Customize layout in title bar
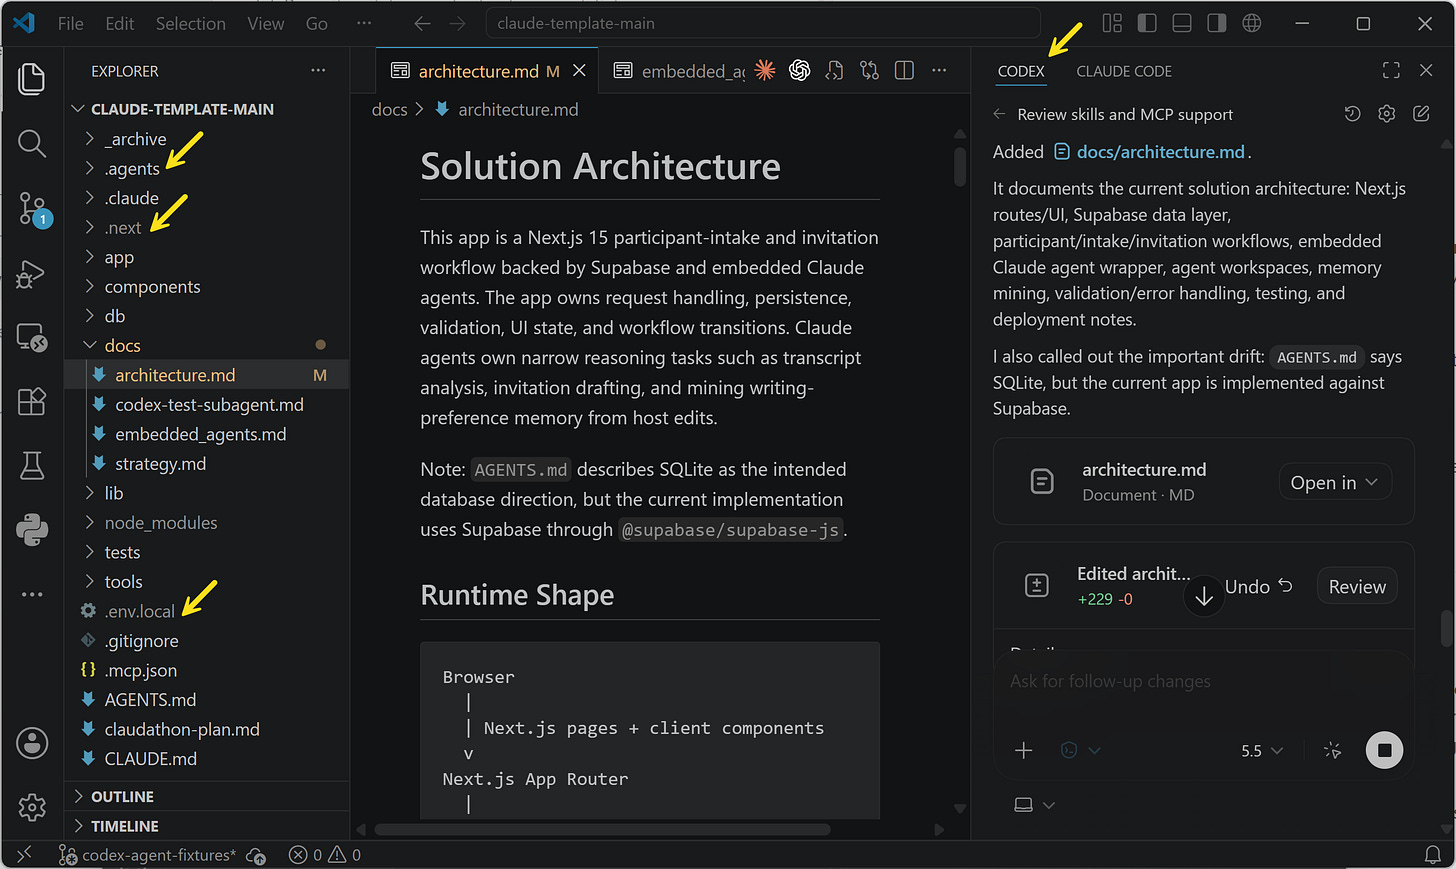 coord(1112,23)
